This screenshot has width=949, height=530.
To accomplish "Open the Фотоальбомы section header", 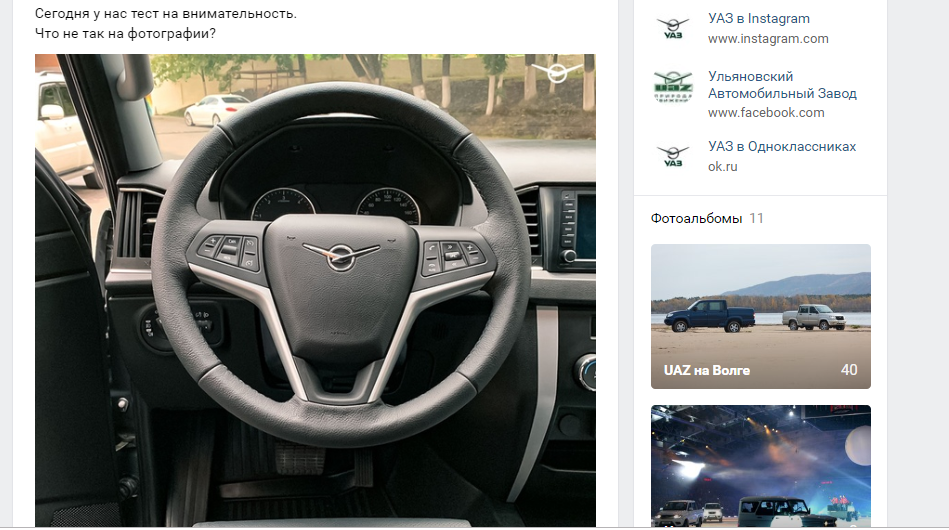I will tap(696, 218).
